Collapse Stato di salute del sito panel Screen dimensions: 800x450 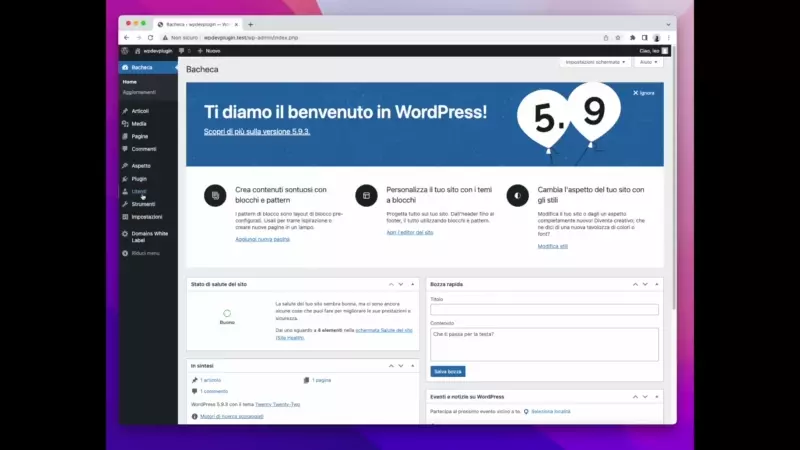(412, 284)
